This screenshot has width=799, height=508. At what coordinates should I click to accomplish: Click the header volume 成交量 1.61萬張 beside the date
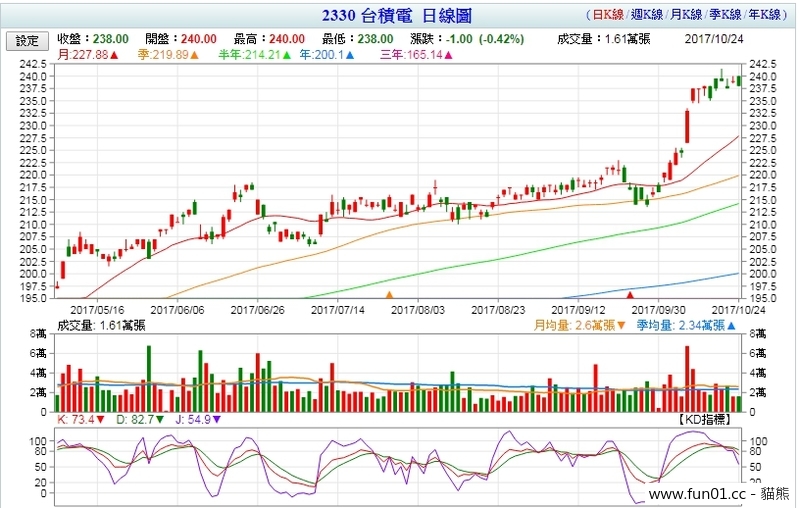point(603,39)
